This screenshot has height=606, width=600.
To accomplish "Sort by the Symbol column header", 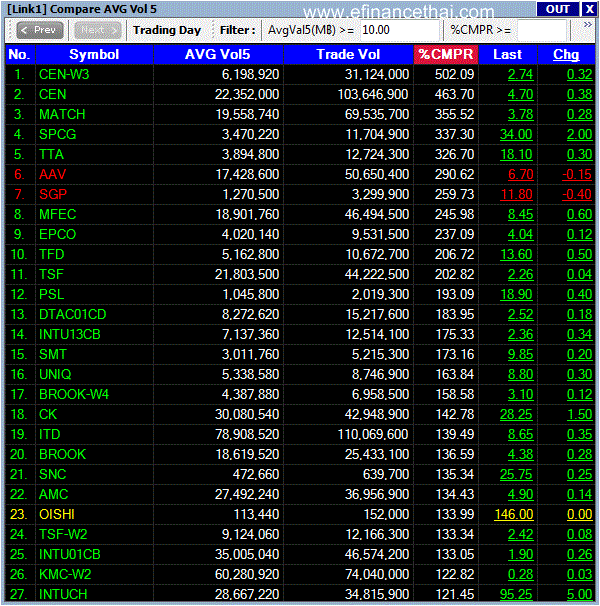I will point(94,54).
